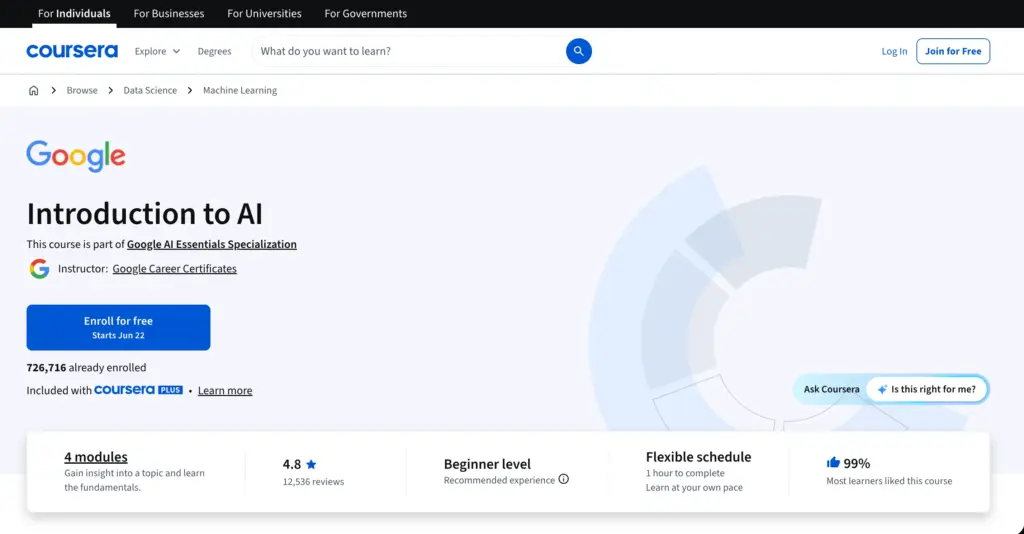This screenshot has height=534, width=1024.
Task: Expand the Explore dropdown menu
Action: [157, 51]
